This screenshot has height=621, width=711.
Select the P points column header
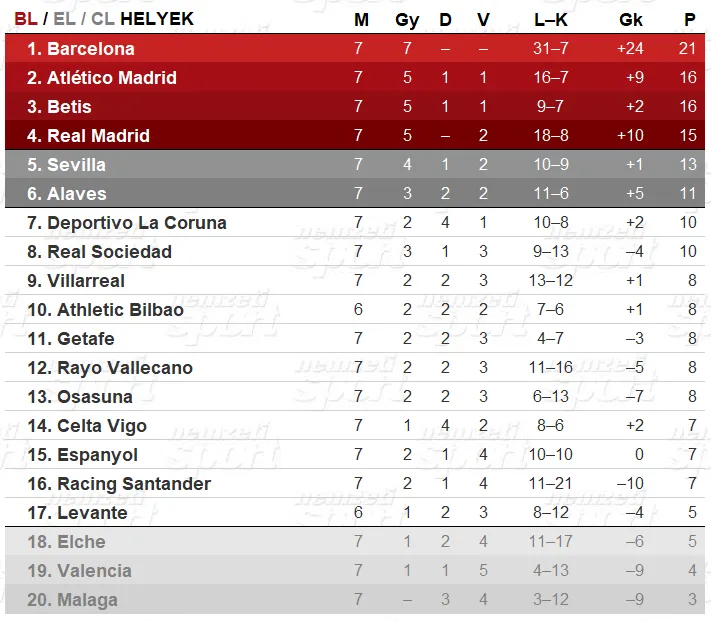pyautogui.click(x=690, y=20)
